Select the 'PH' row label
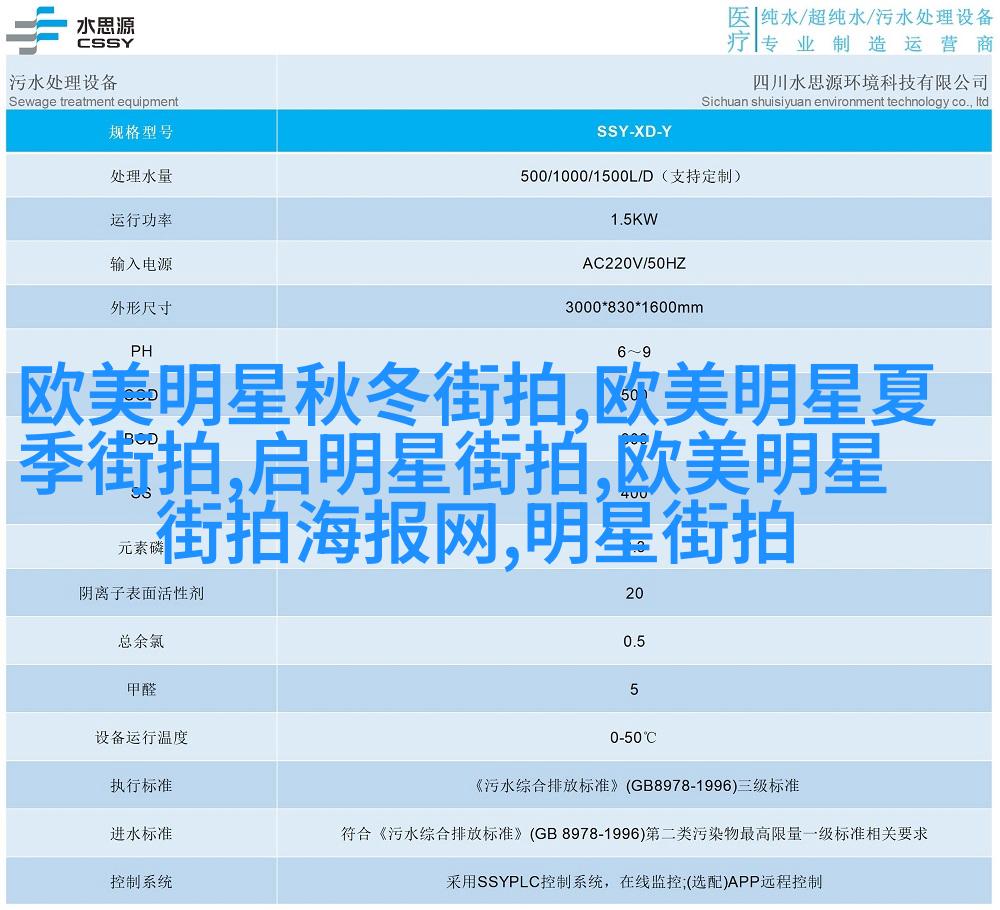 (x=142, y=351)
